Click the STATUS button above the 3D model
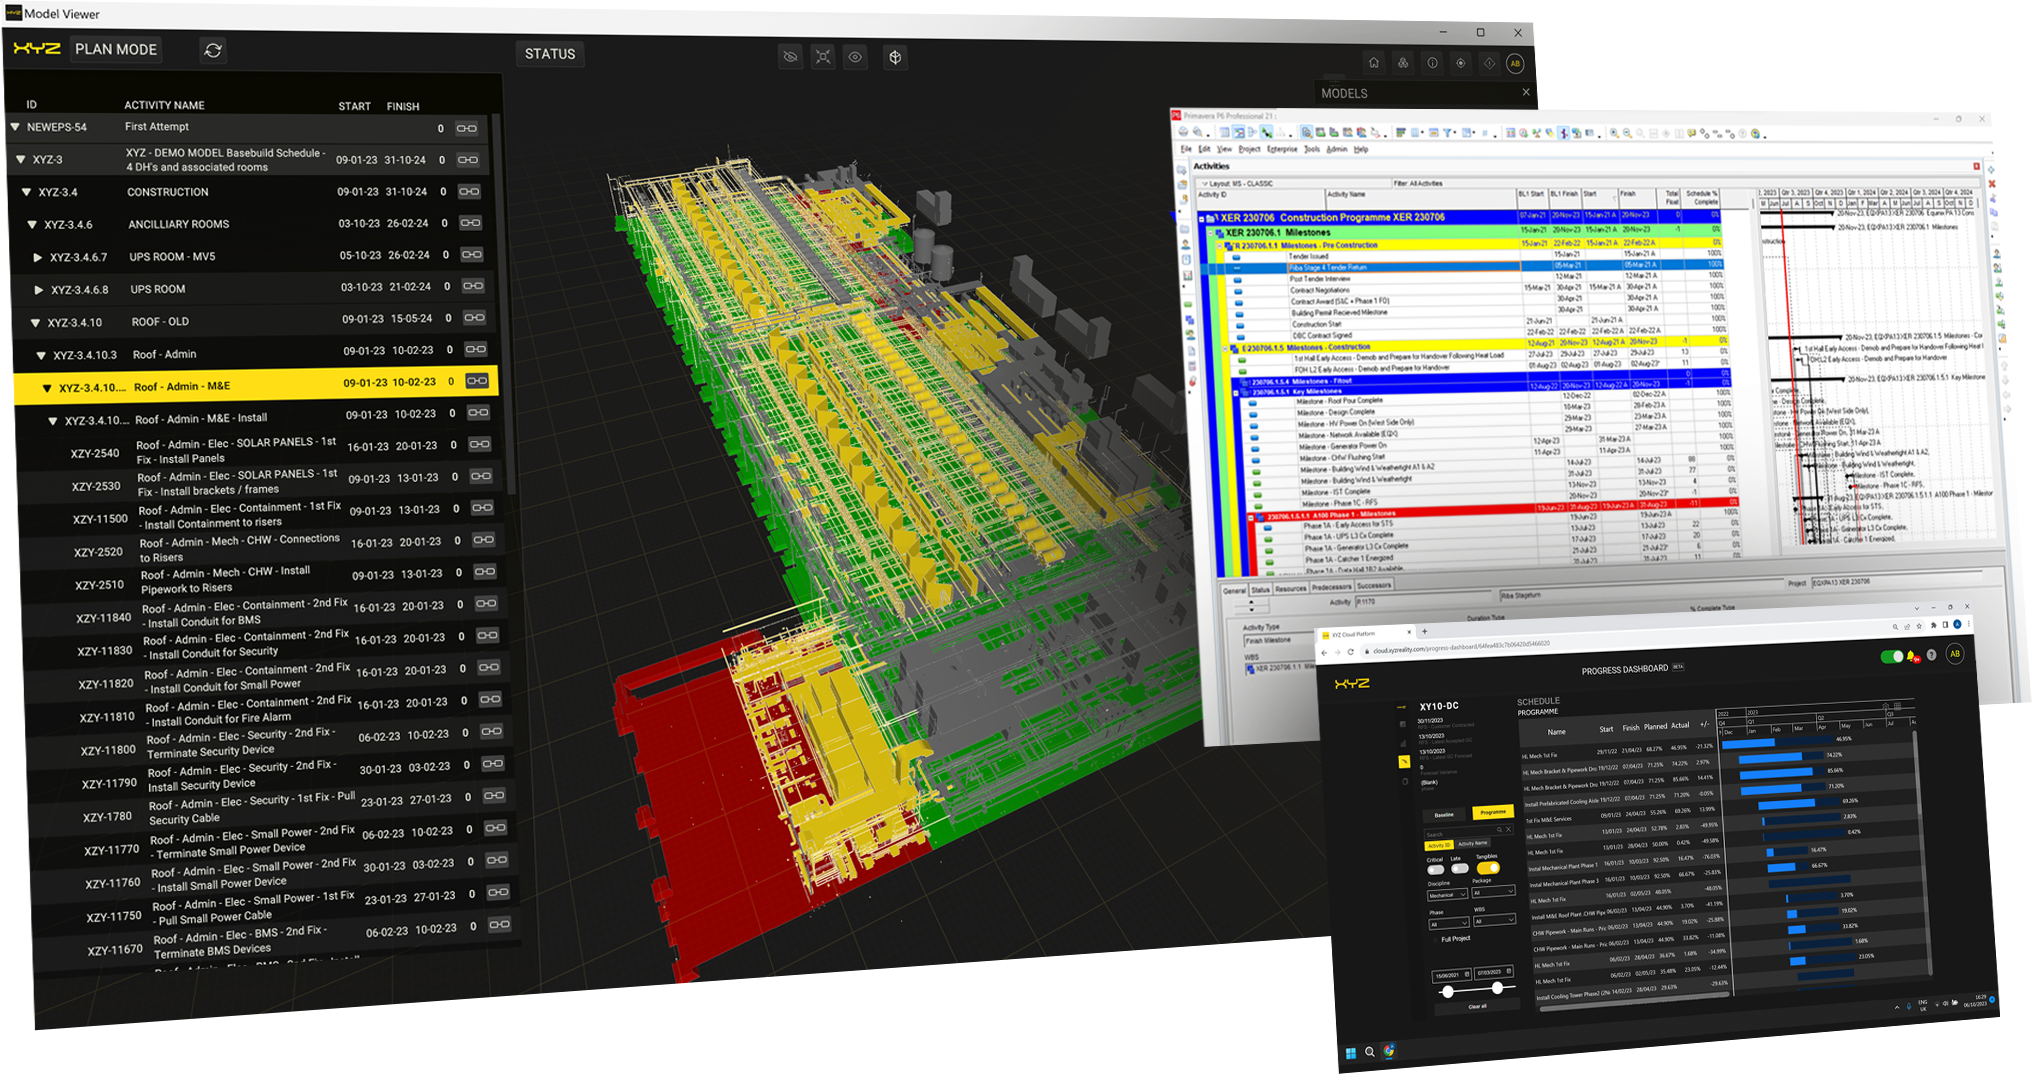 [x=549, y=53]
